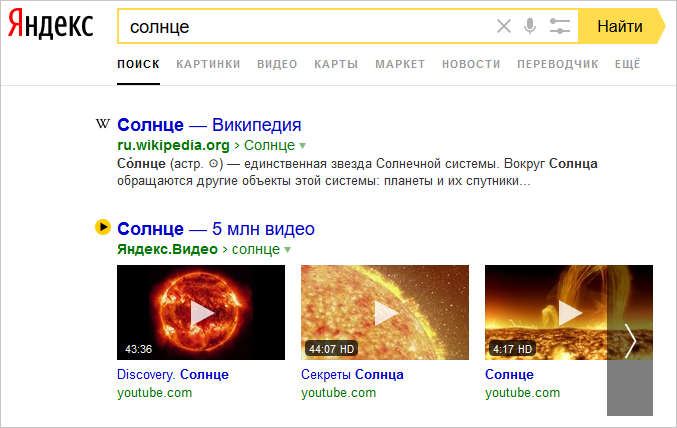Show next videos with right arrow
Image resolution: width=677 pixels, height=428 pixels.
(630, 341)
